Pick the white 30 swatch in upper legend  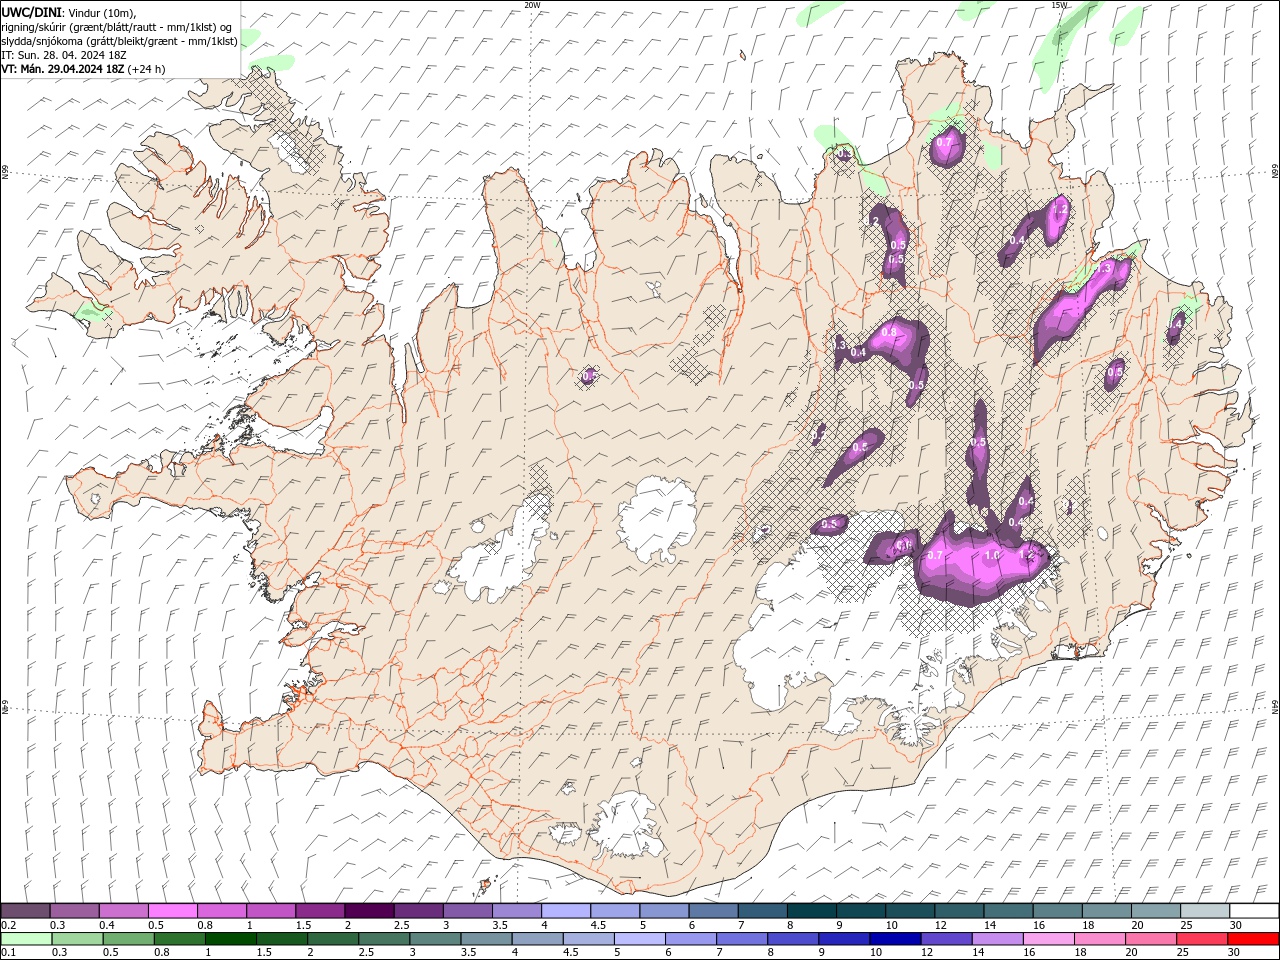point(1254,911)
